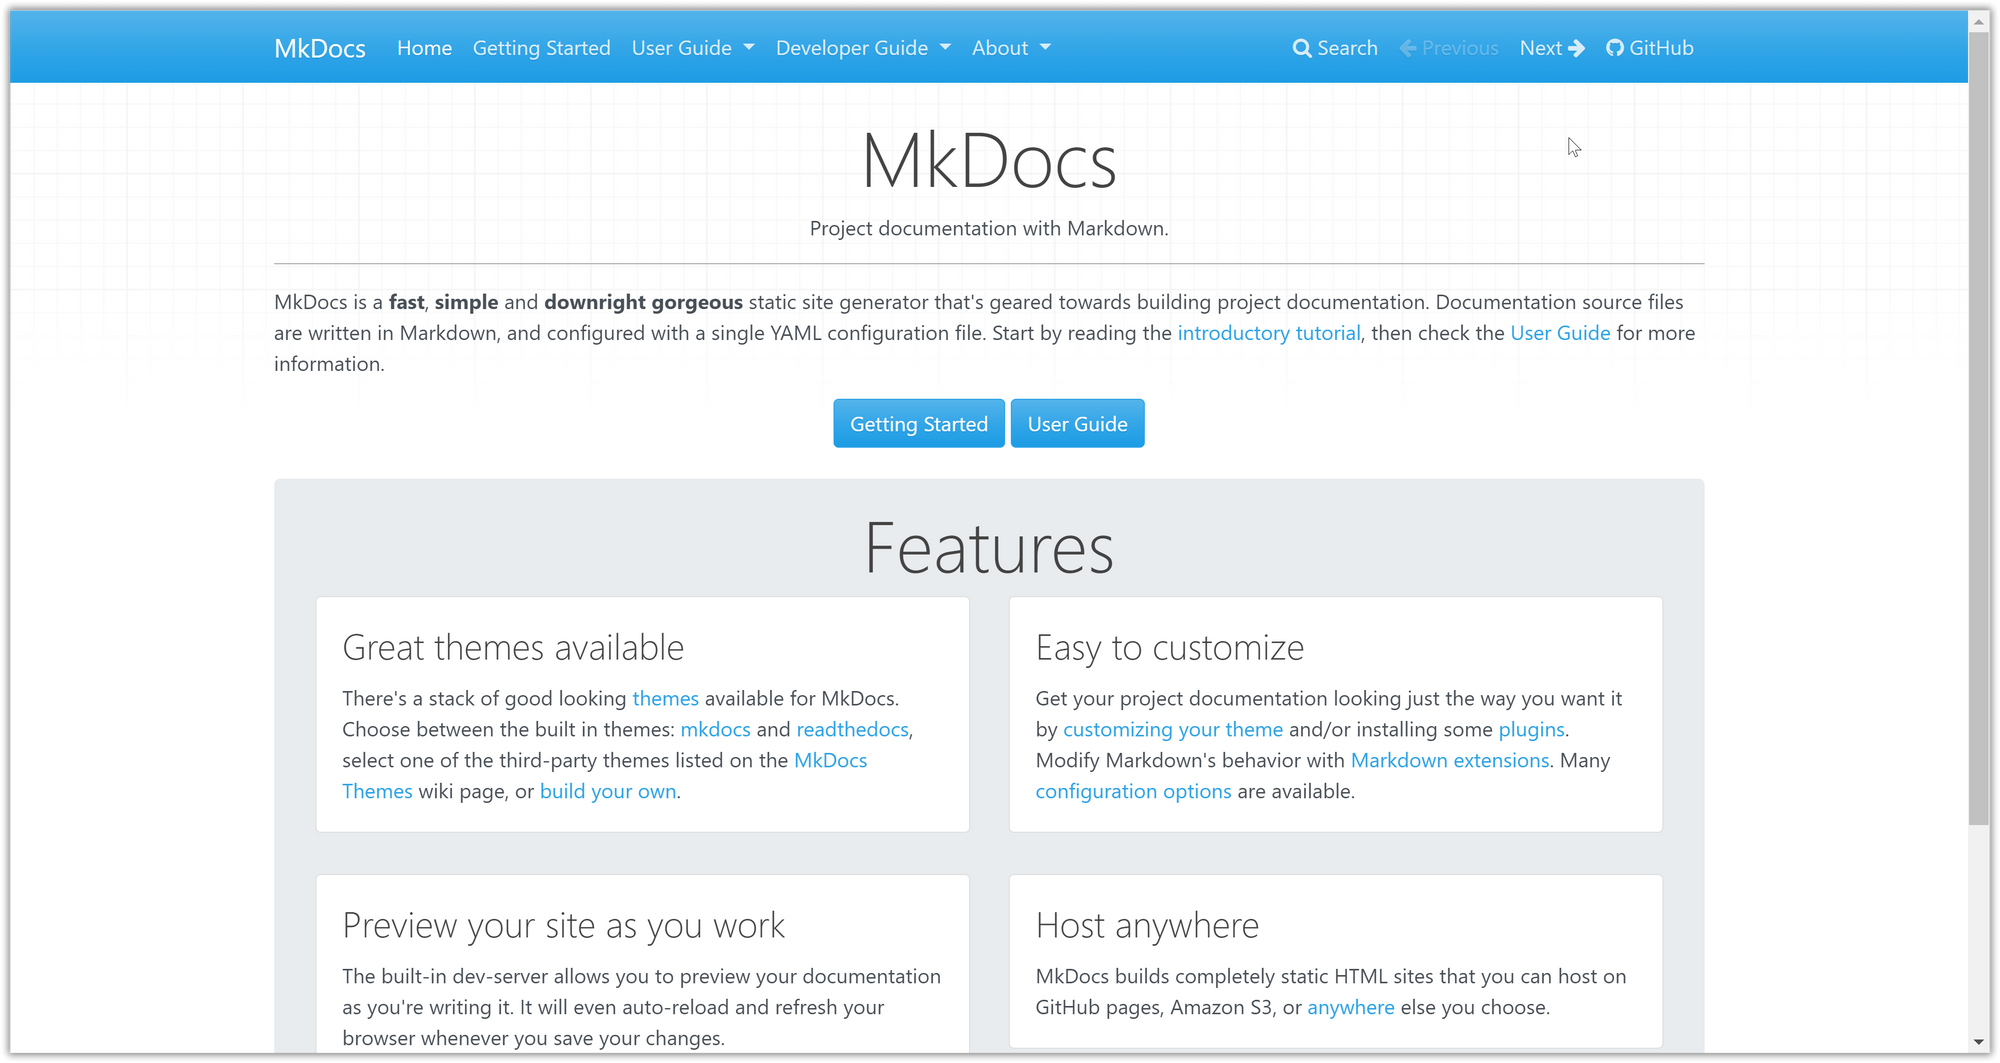Screen dimensions: 2000x1063
Task: Click the Next arrow icon
Action: pyautogui.click(x=1576, y=48)
